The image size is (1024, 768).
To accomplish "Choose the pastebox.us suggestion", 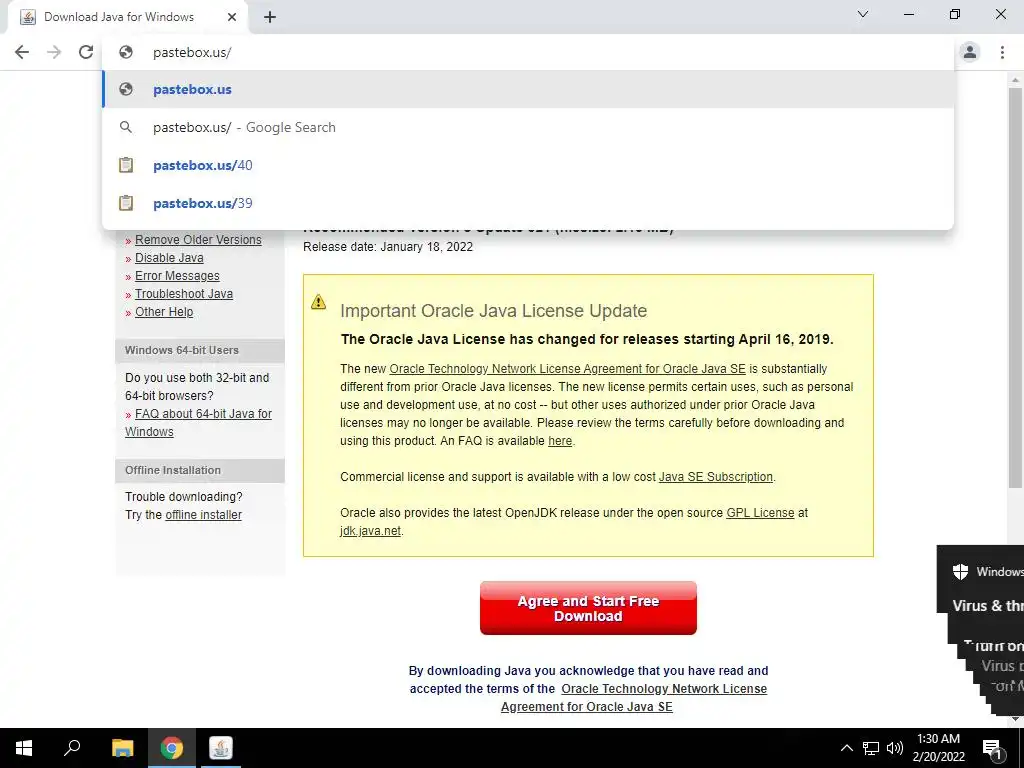I will [528, 89].
